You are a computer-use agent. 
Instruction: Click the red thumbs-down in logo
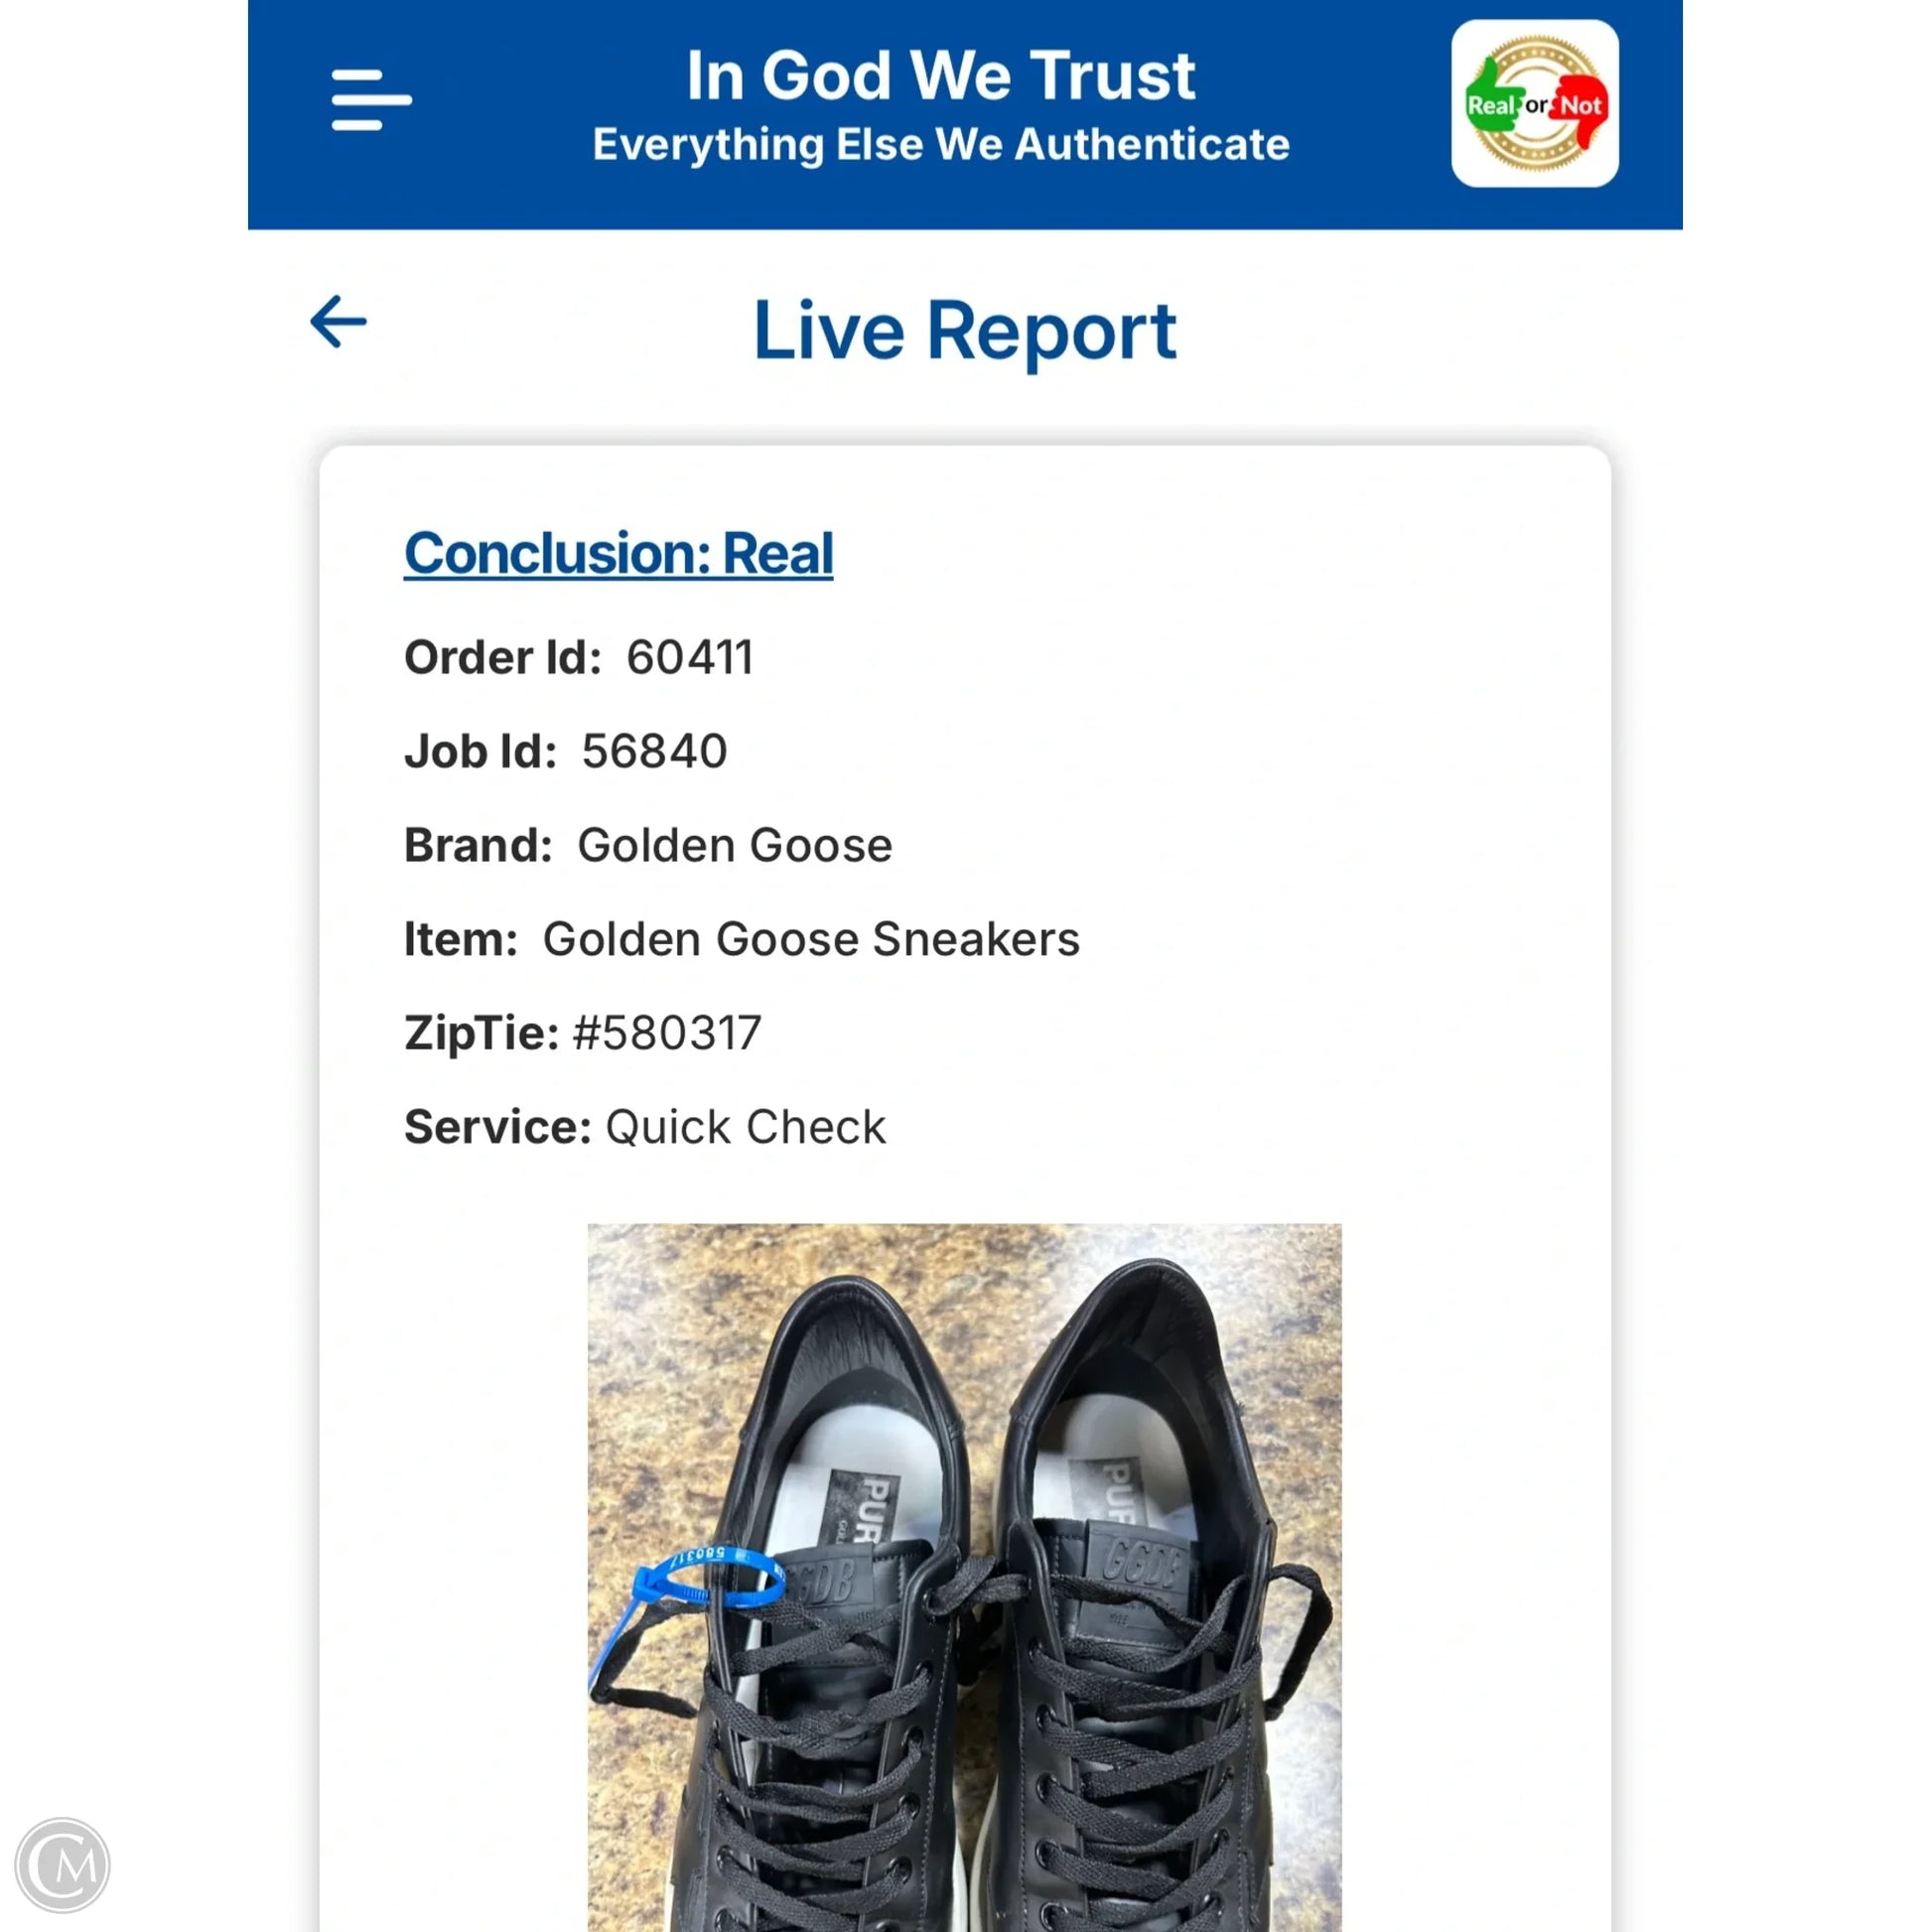[1580, 107]
